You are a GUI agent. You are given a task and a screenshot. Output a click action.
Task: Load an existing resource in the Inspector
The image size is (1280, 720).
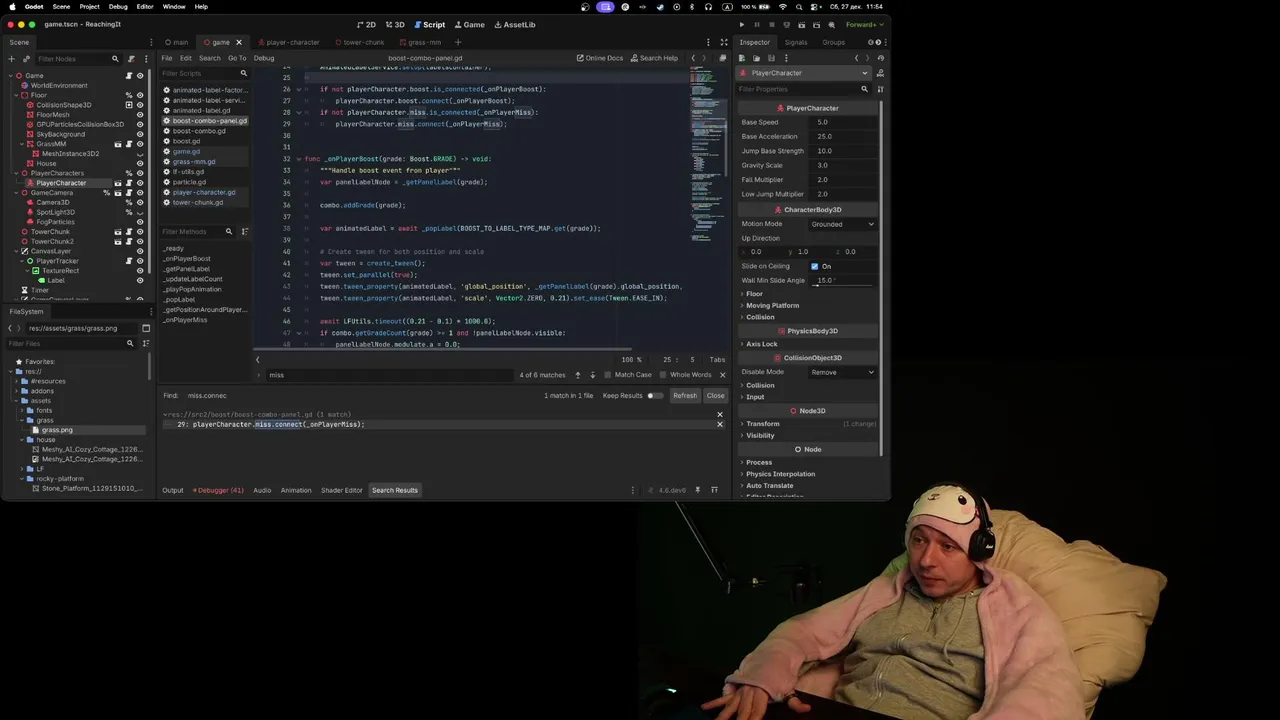[x=756, y=58]
